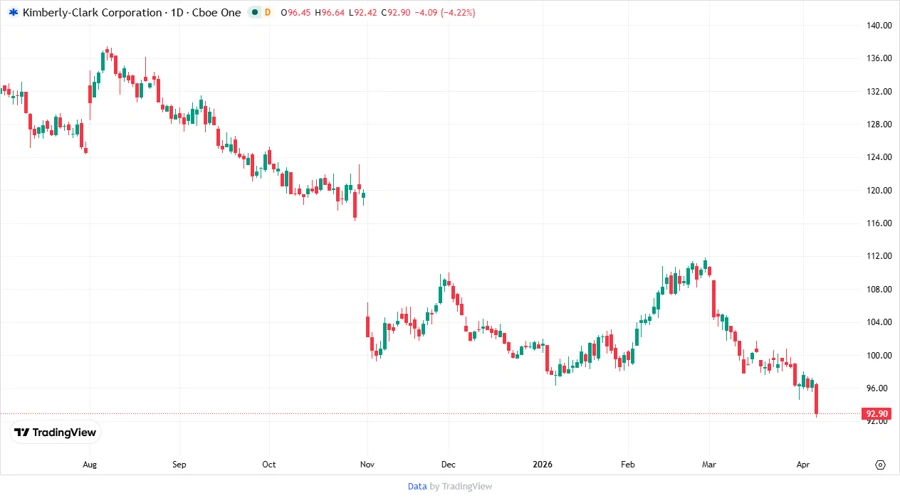Click the 124.00 price axis label
The width and height of the screenshot is (900, 498).
coord(879,157)
